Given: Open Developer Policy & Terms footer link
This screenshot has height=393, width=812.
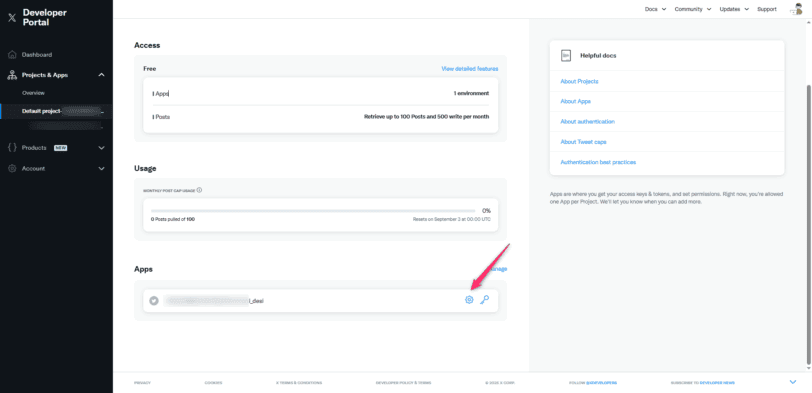Looking at the screenshot, I should coord(403,383).
